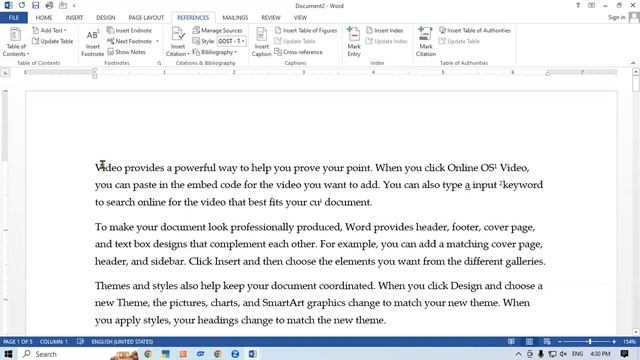Click the zoom out minus button
This screenshot has height=360, width=640.
click(x=560, y=342)
